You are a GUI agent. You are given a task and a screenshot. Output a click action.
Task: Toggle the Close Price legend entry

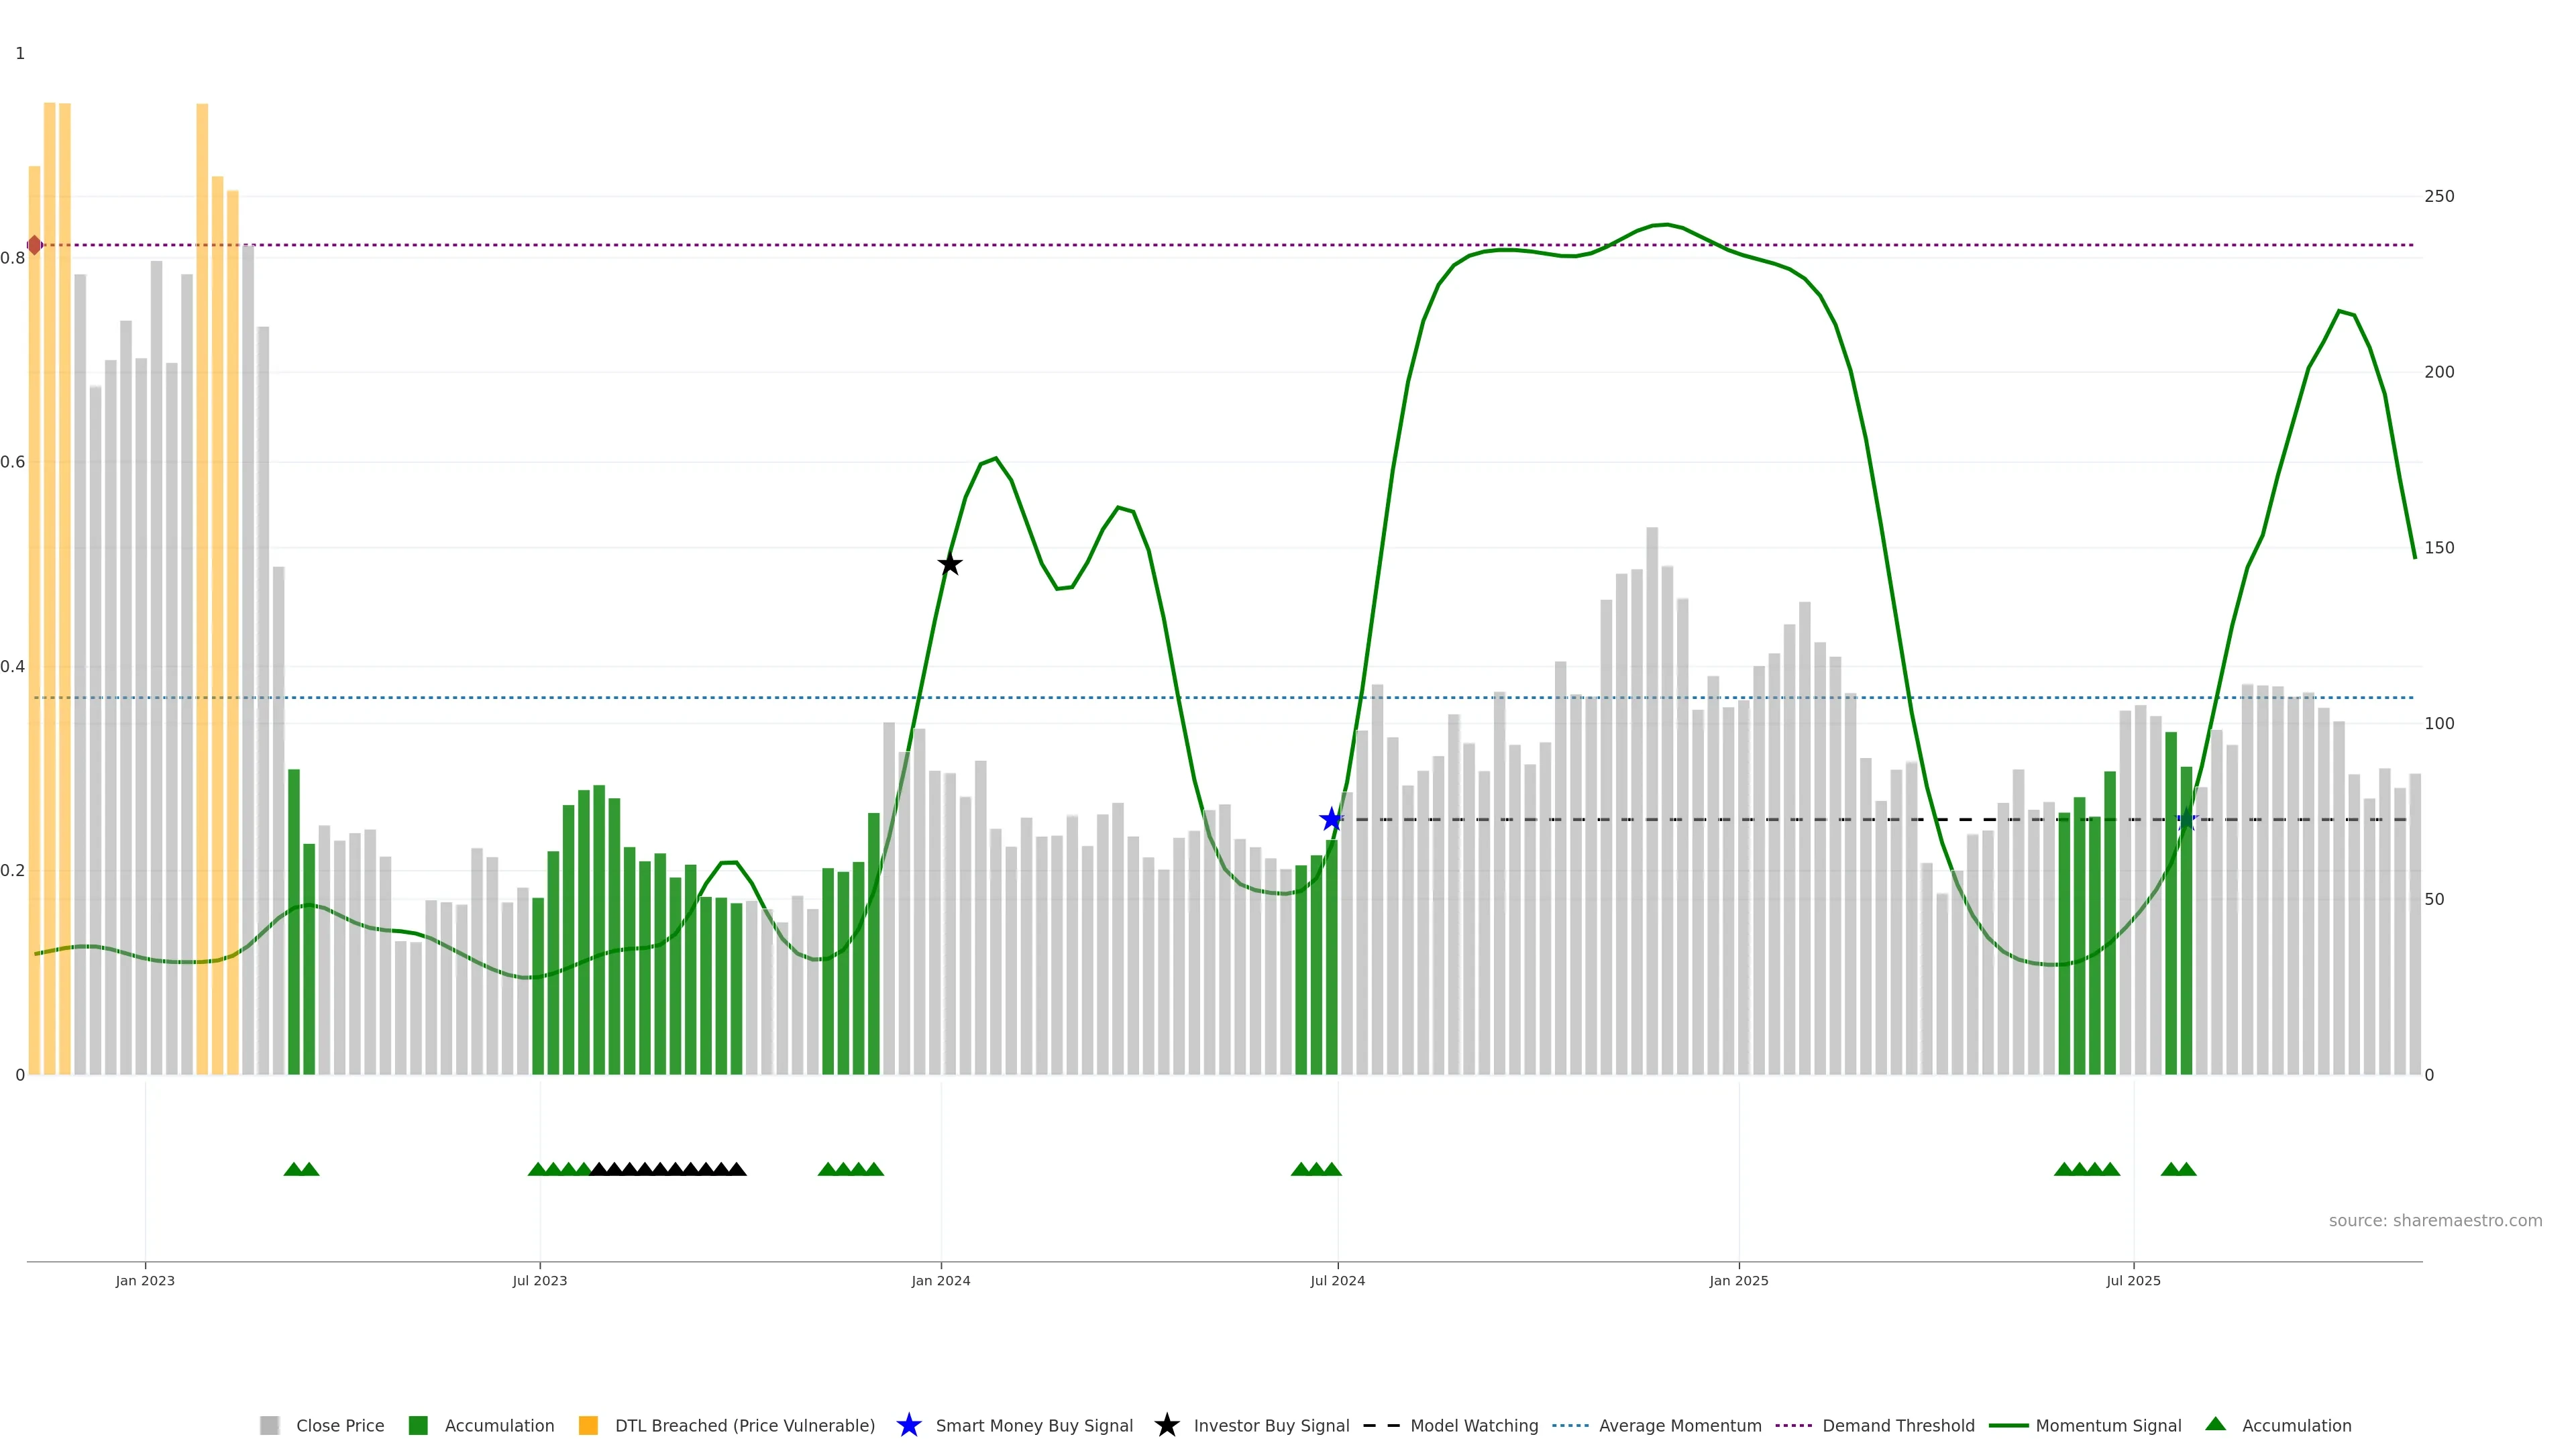tap(339, 1425)
